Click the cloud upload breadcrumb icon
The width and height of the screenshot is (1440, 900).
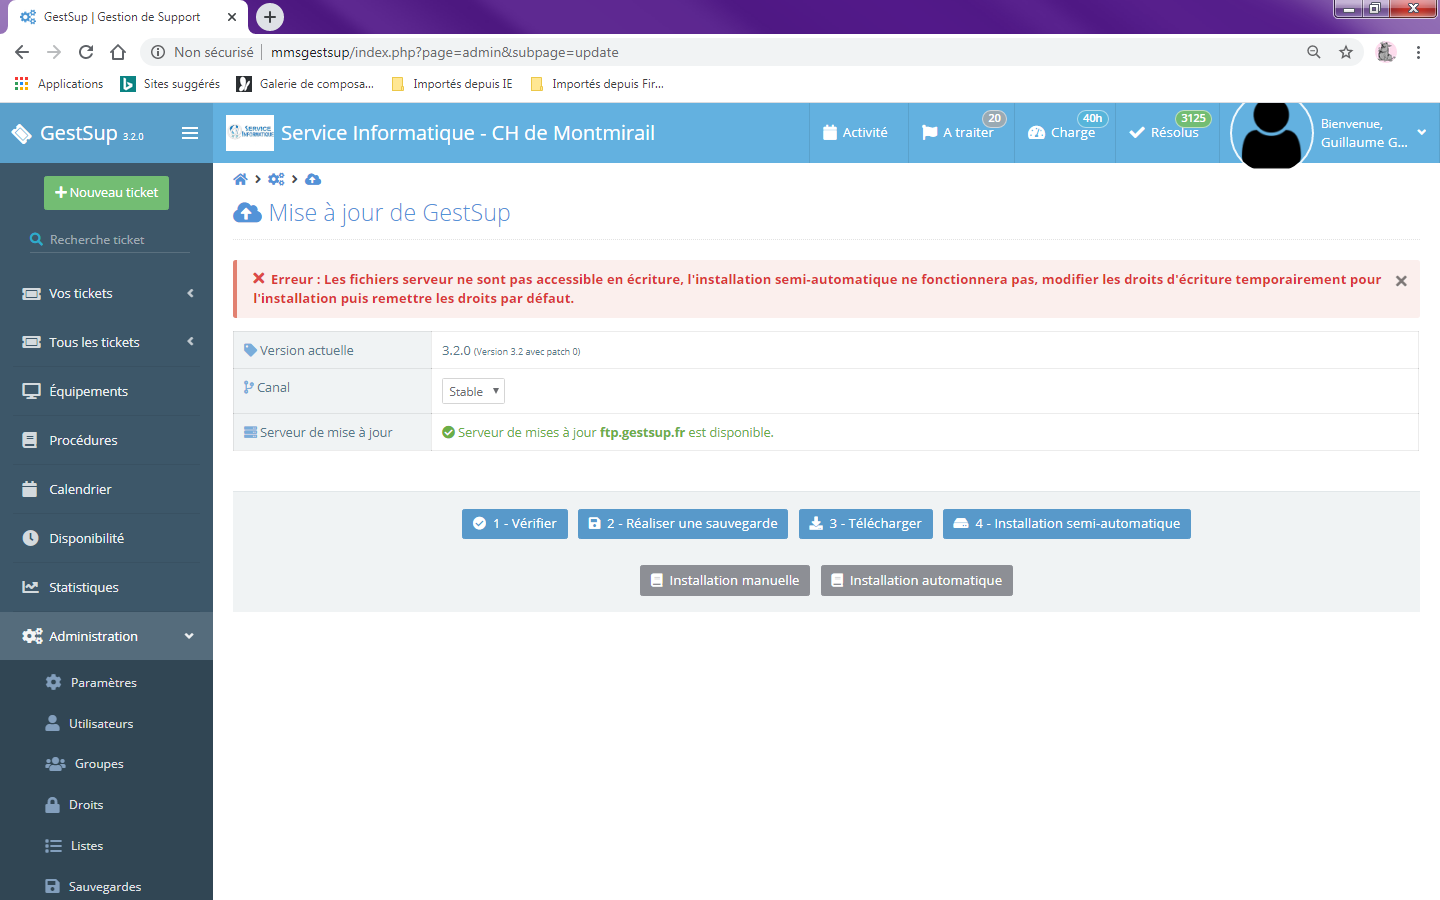313,179
